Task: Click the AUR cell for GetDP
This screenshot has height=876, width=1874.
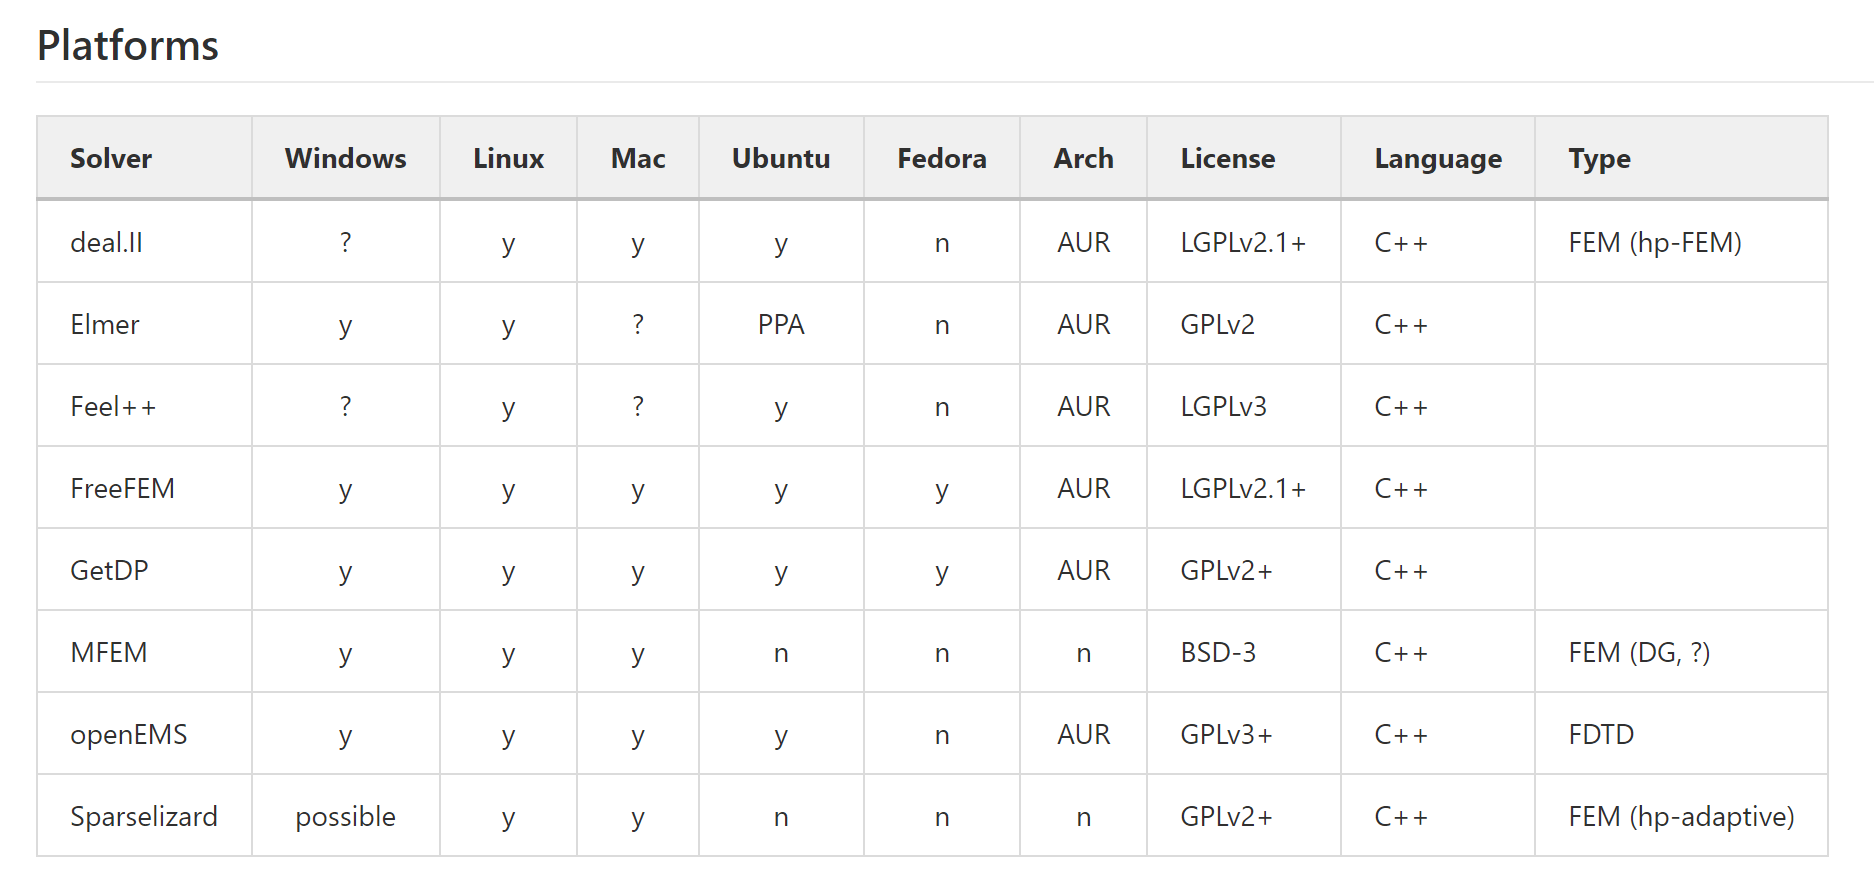Action: coord(1084,571)
